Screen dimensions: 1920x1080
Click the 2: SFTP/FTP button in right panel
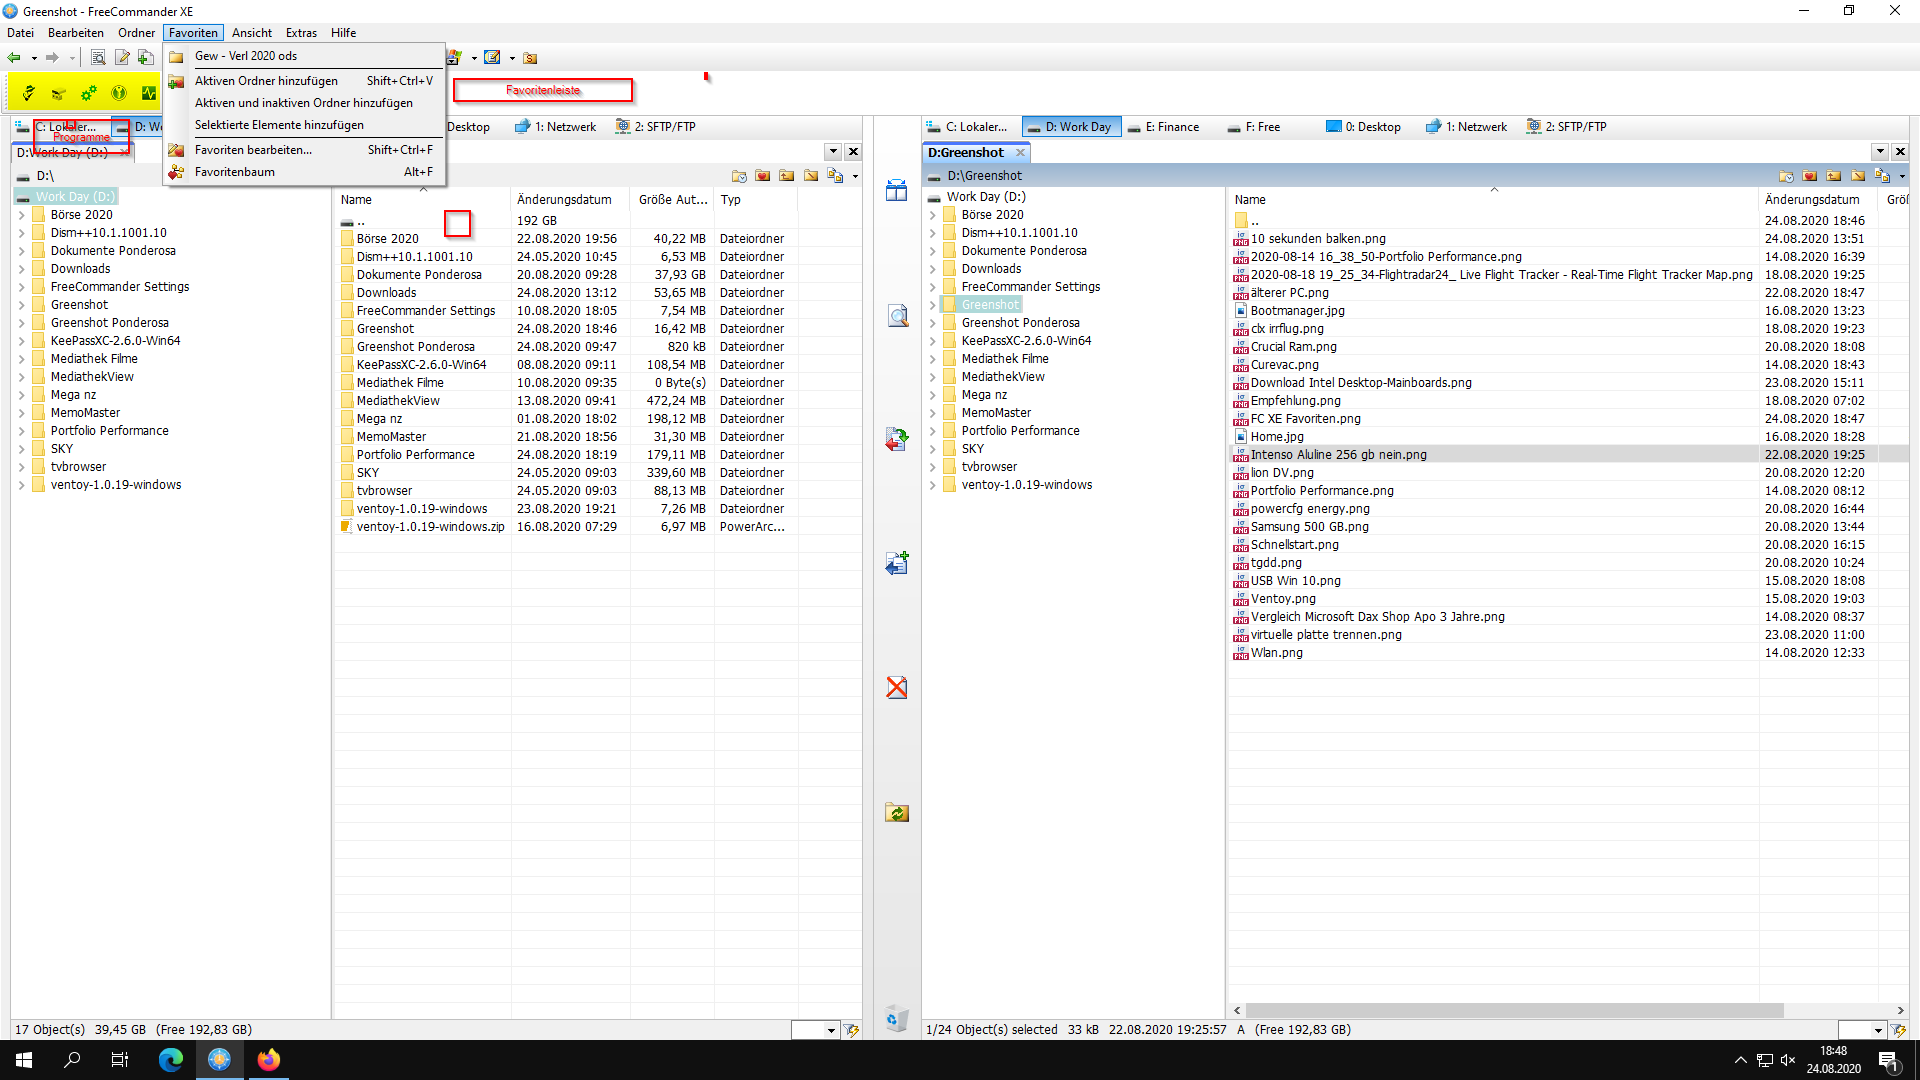[x=1566, y=127]
